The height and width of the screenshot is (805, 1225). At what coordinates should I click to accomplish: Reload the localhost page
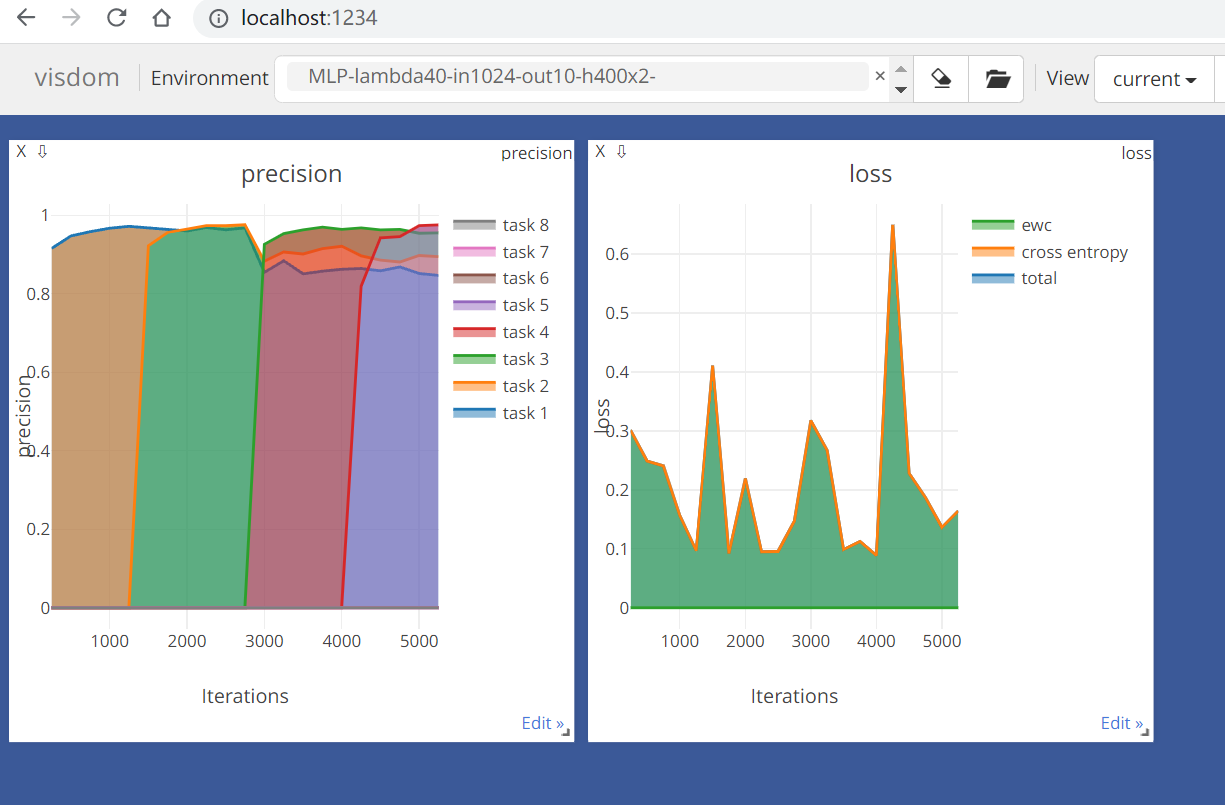[x=117, y=18]
